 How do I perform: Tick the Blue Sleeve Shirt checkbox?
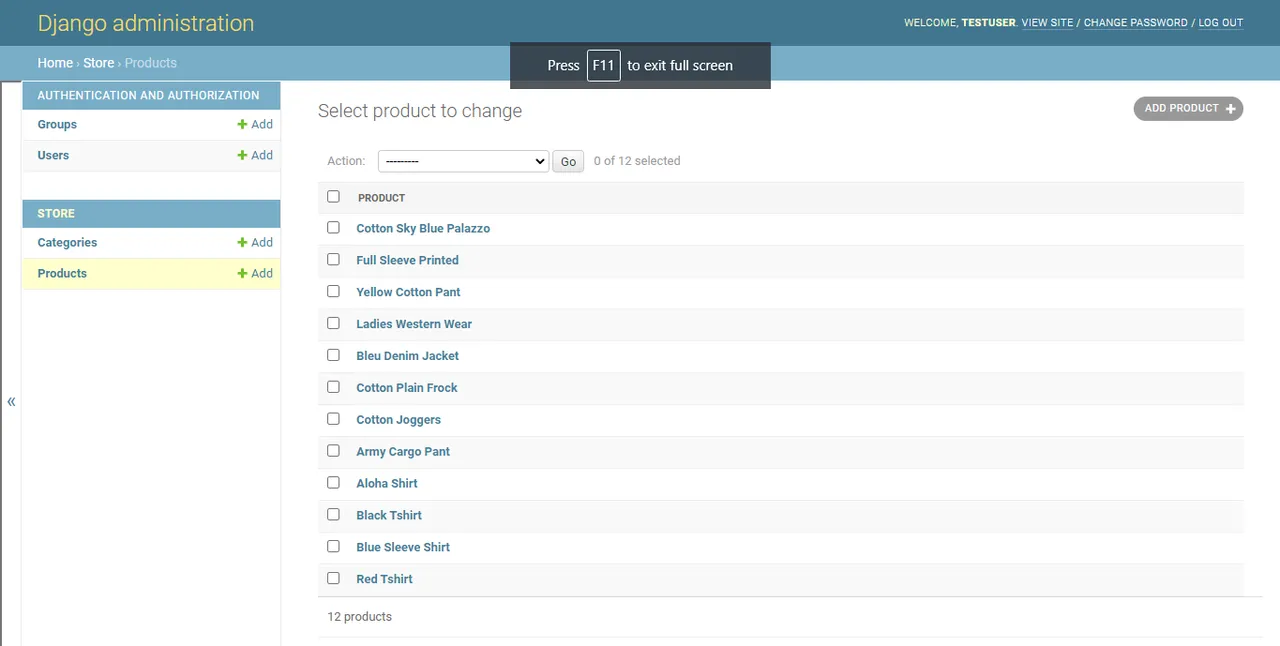[x=333, y=546]
